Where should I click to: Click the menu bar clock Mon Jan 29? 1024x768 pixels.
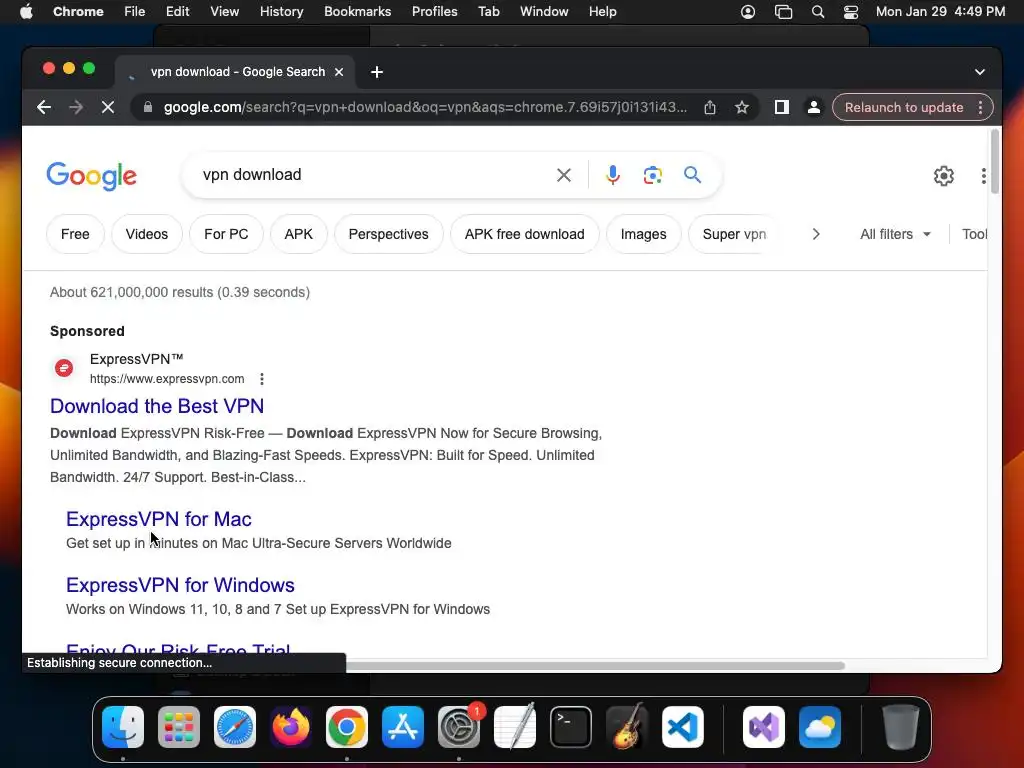coord(940,12)
